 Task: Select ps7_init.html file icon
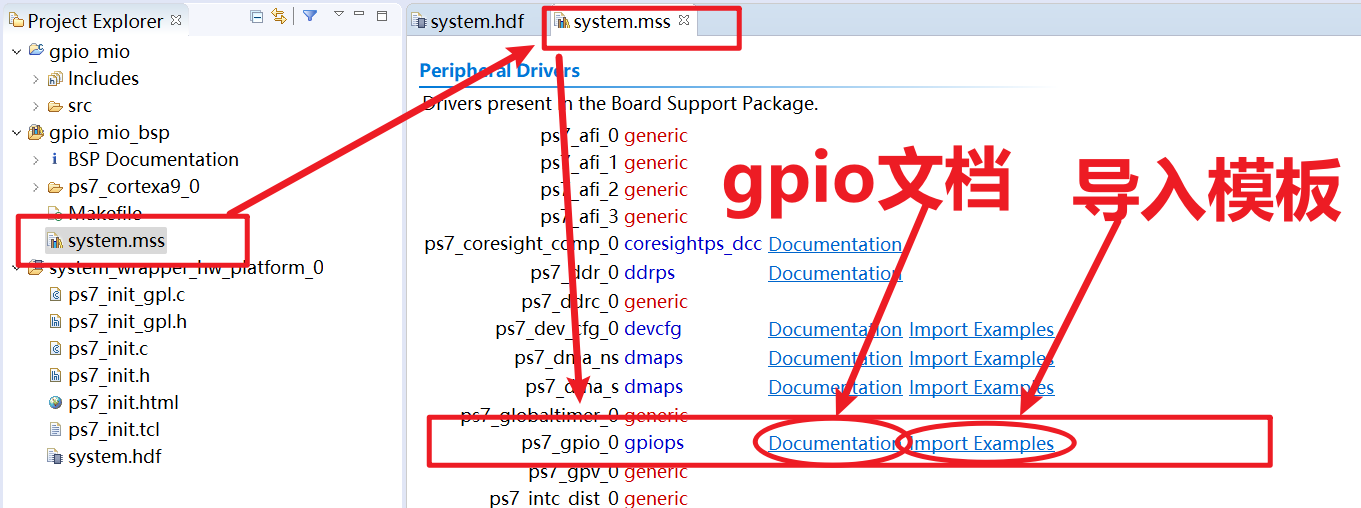pyautogui.click(x=55, y=403)
